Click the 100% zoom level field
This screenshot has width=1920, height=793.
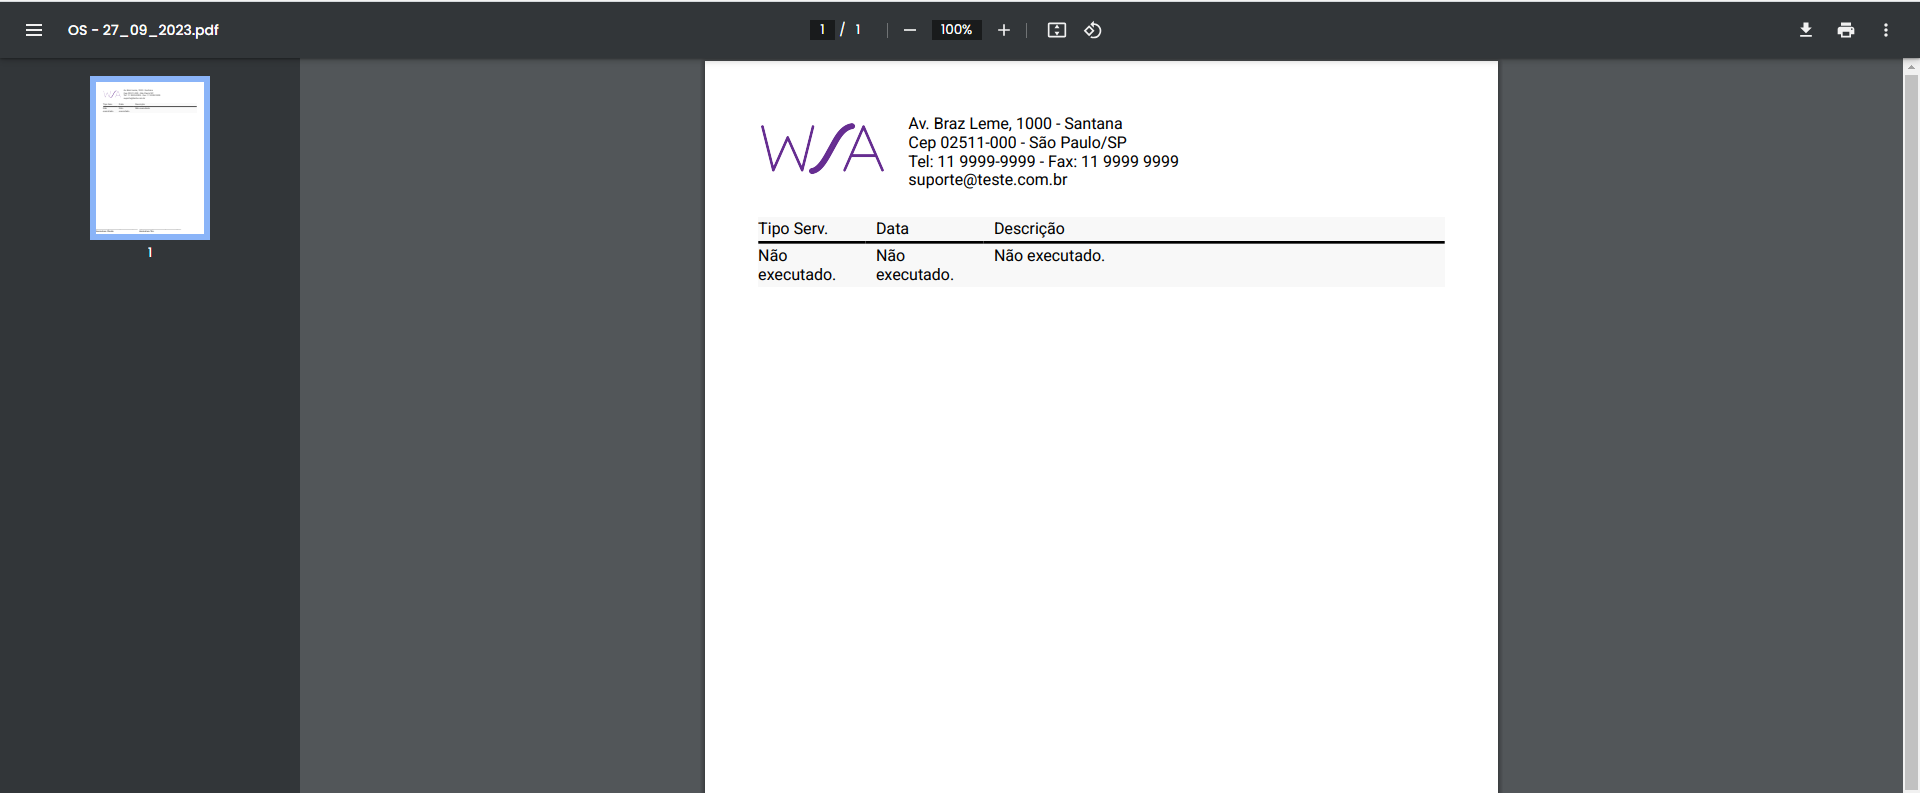956,30
